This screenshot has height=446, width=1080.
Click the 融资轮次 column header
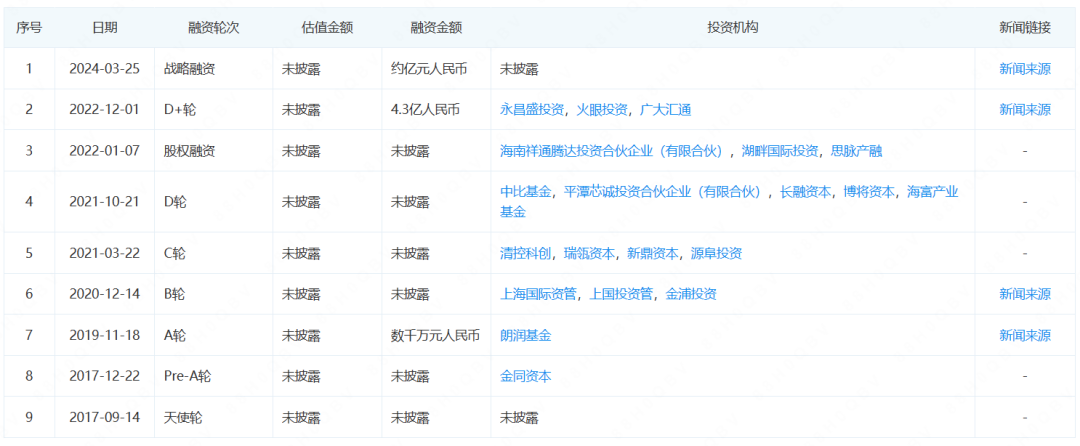(214, 28)
